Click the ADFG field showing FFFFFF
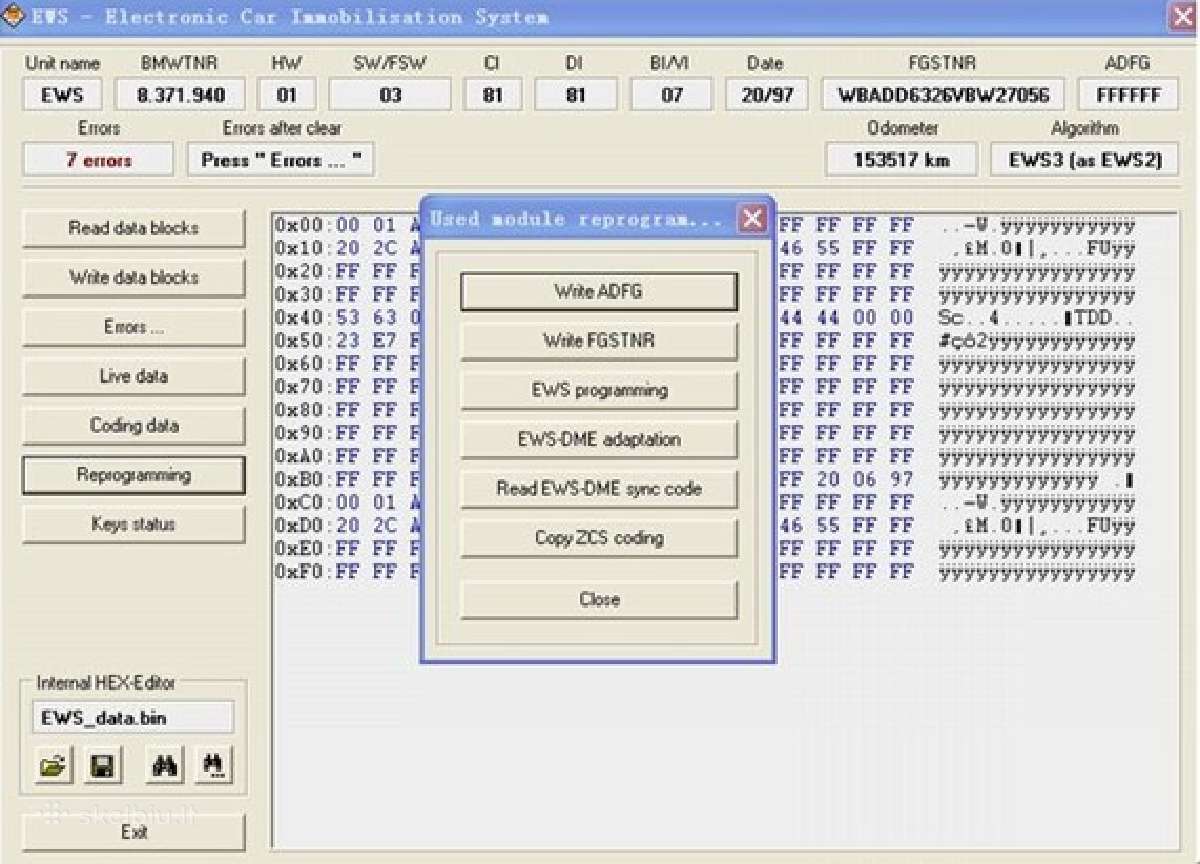1200x864 pixels. [x=1128, y=95]
